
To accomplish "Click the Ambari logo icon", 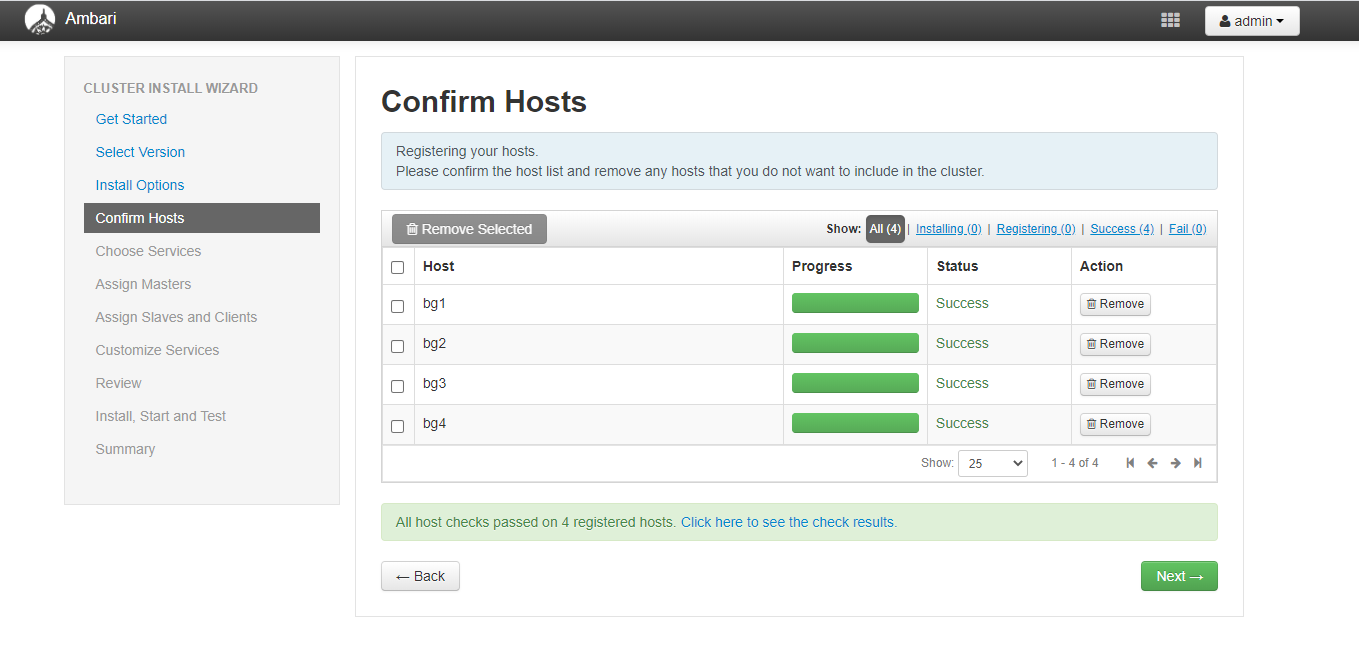I will [40, 20].
